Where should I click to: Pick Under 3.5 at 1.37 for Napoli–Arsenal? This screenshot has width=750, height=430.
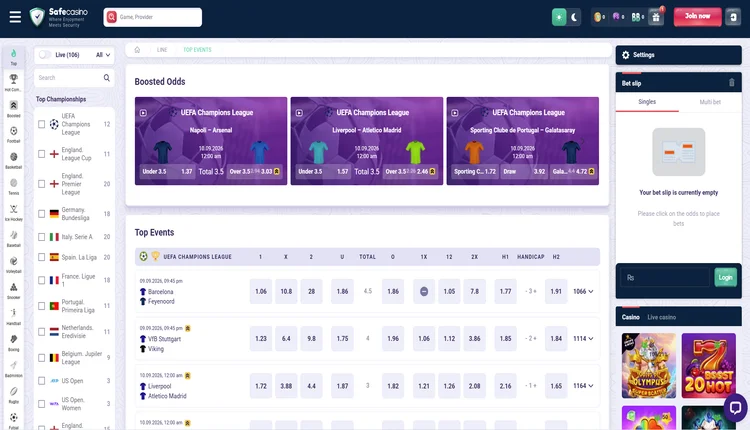tap(167, 171)
